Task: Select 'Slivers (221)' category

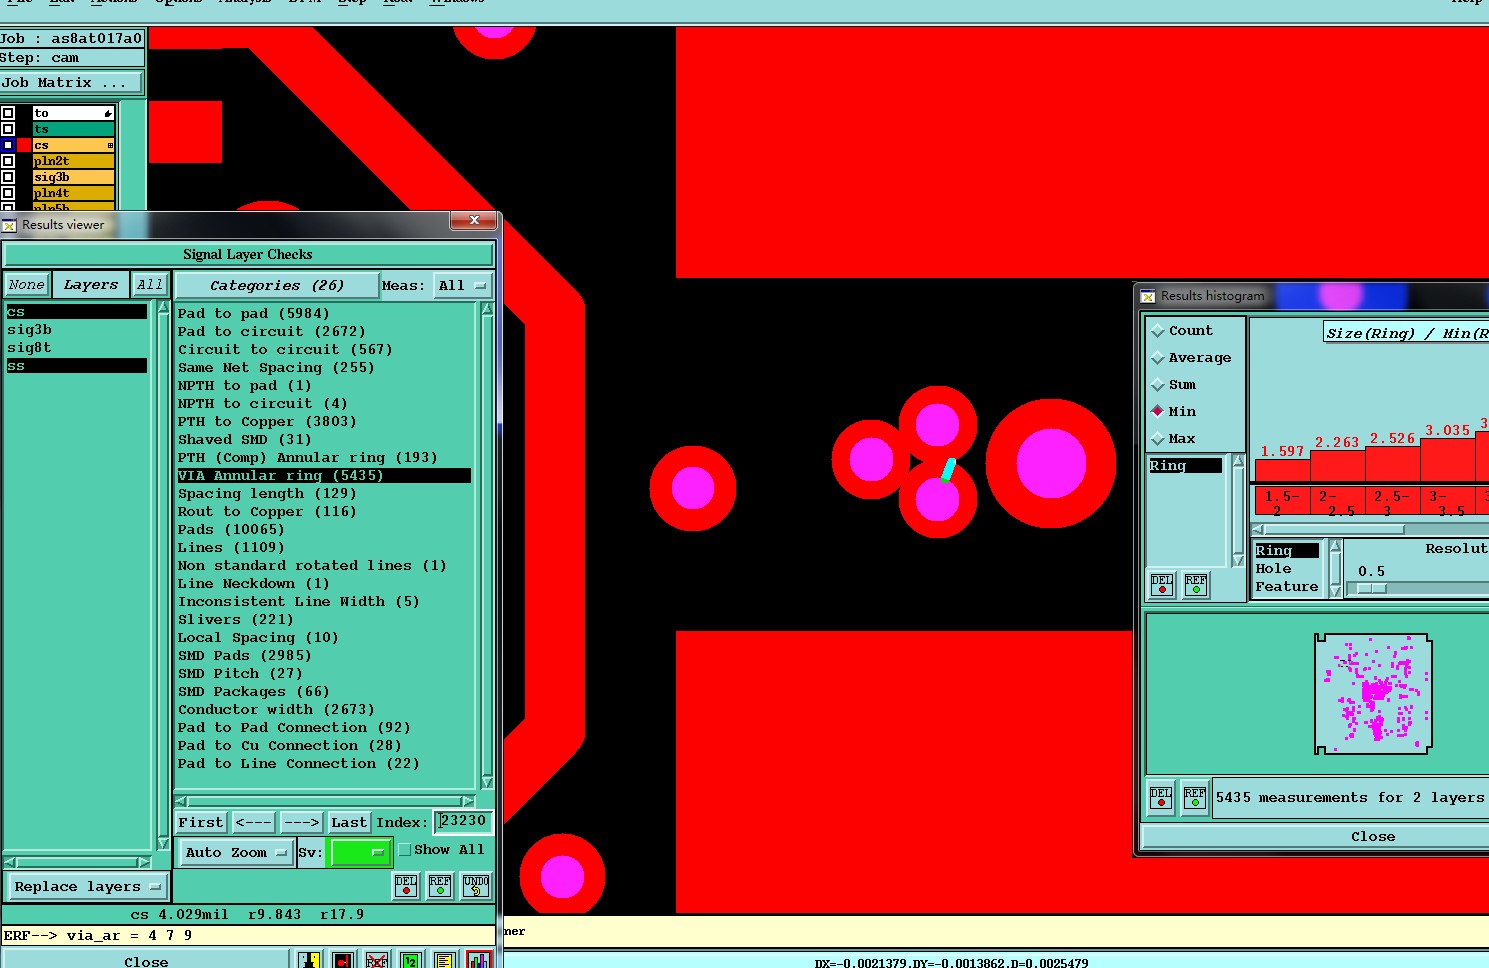Action: pyautogui.click(x=235, y=620)
